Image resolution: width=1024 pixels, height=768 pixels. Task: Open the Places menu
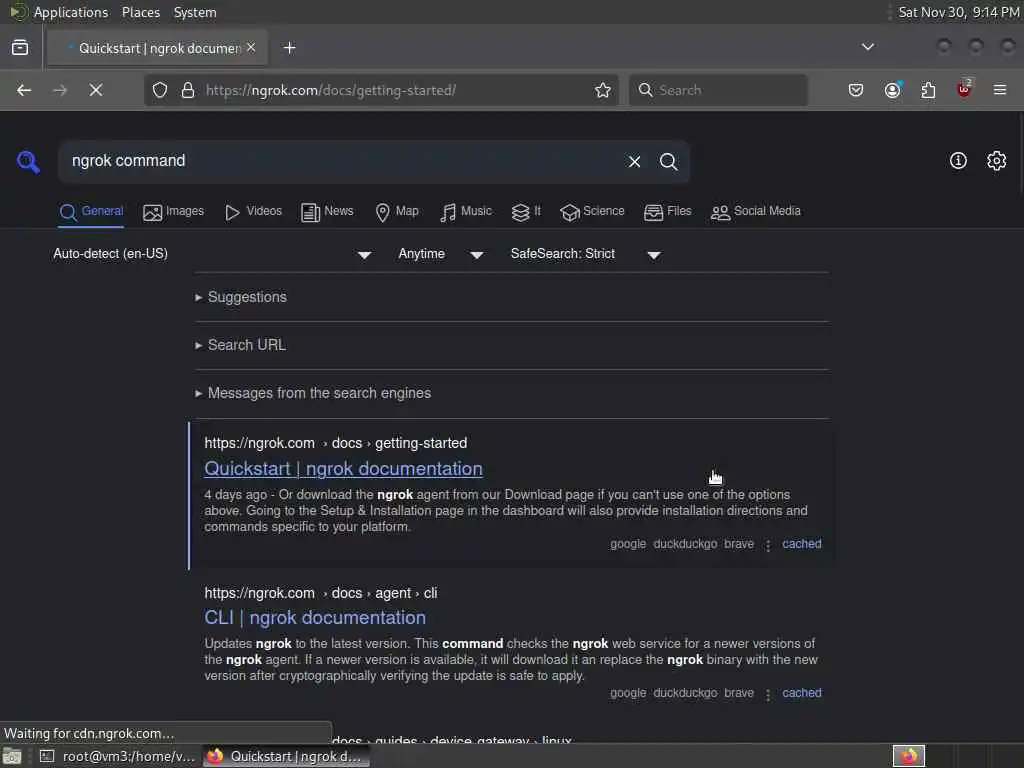click(141, 12)
